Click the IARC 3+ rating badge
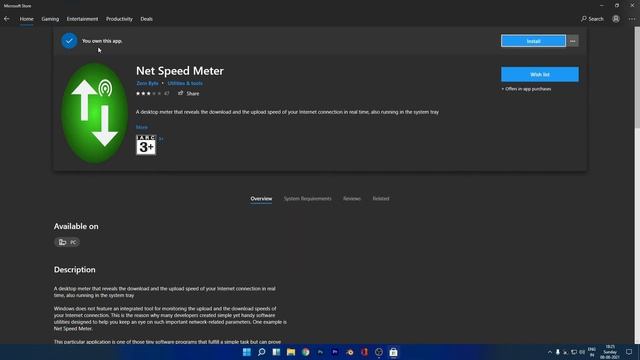This screenshot has height=360, width=640. click(x=146, y=144)
